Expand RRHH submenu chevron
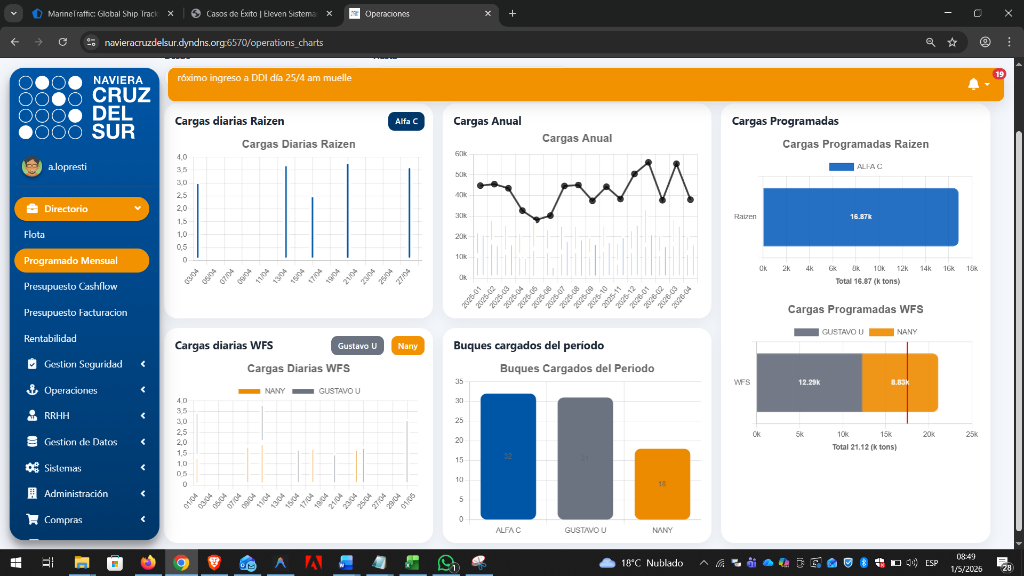 [x=142, y=415]
